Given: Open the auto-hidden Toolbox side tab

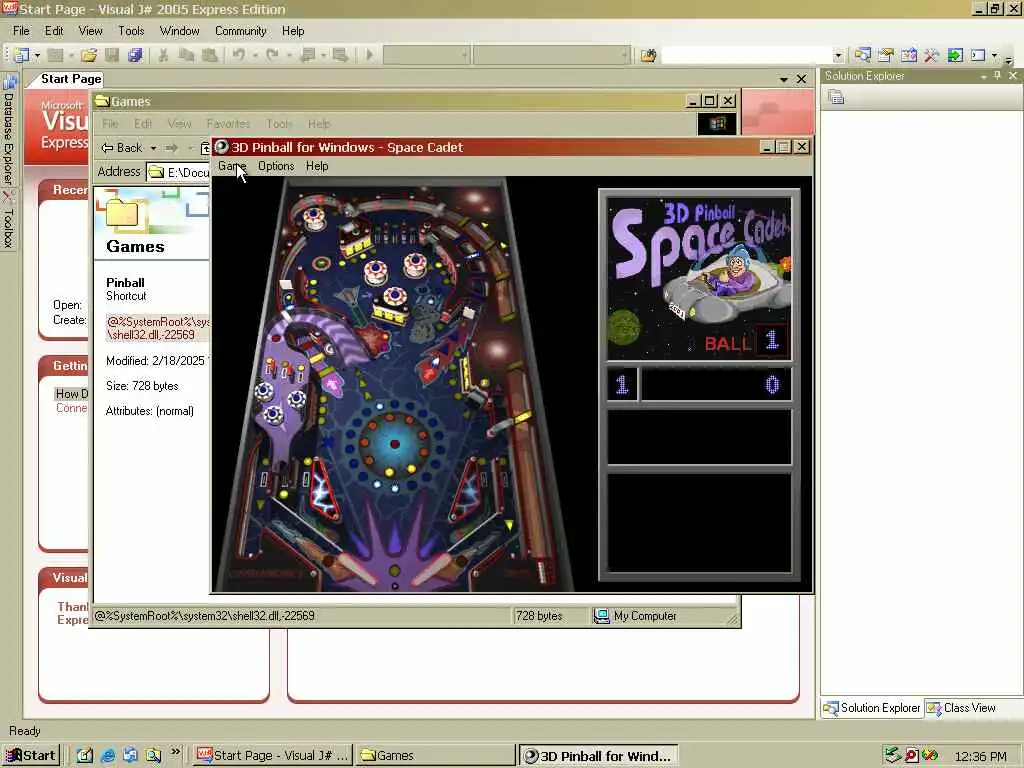Looking at the screenshot, I should click(8, 221).
